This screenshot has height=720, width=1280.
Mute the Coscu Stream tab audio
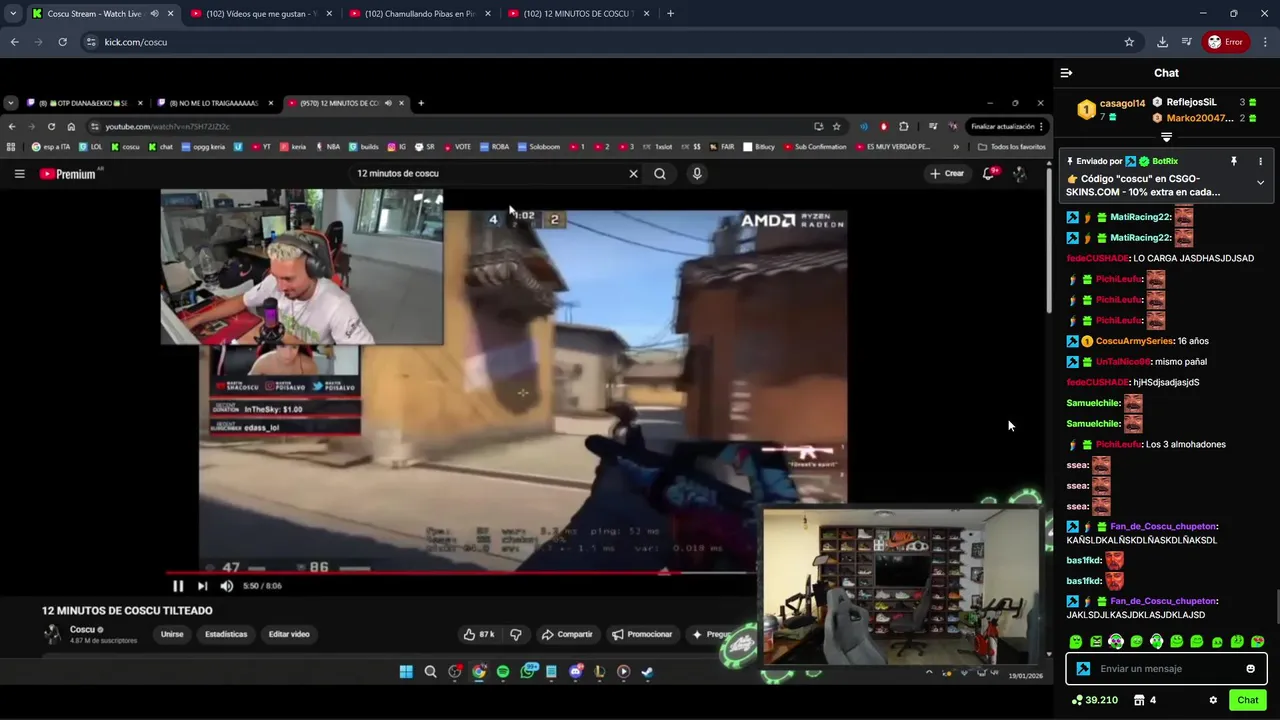(154, 14)
